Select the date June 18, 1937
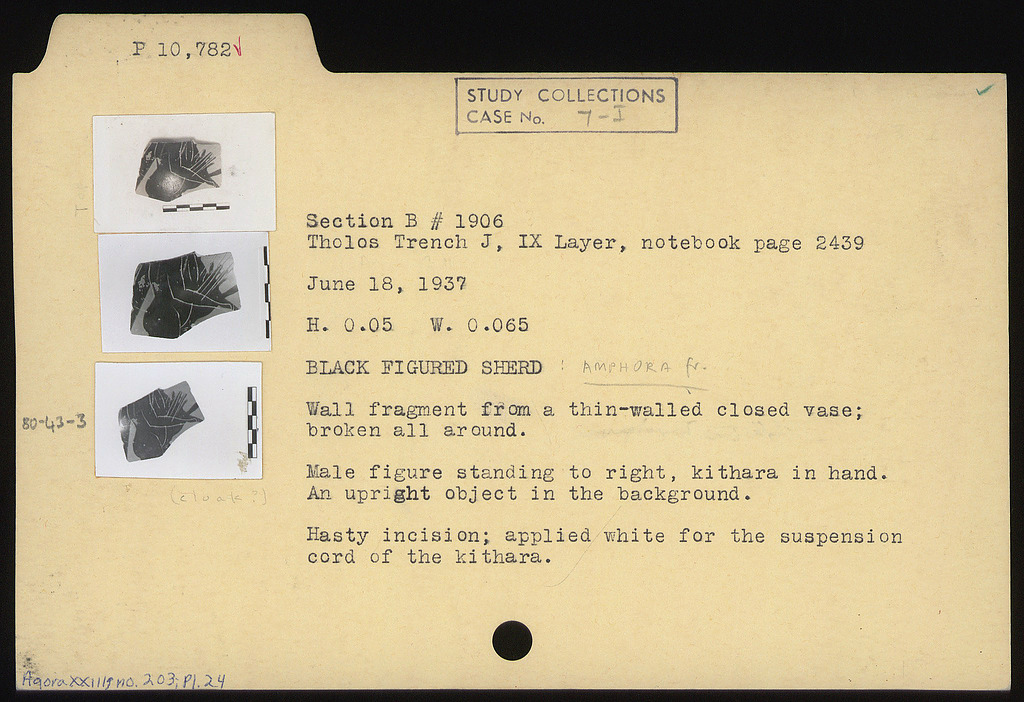 click(x=386, y=284)
